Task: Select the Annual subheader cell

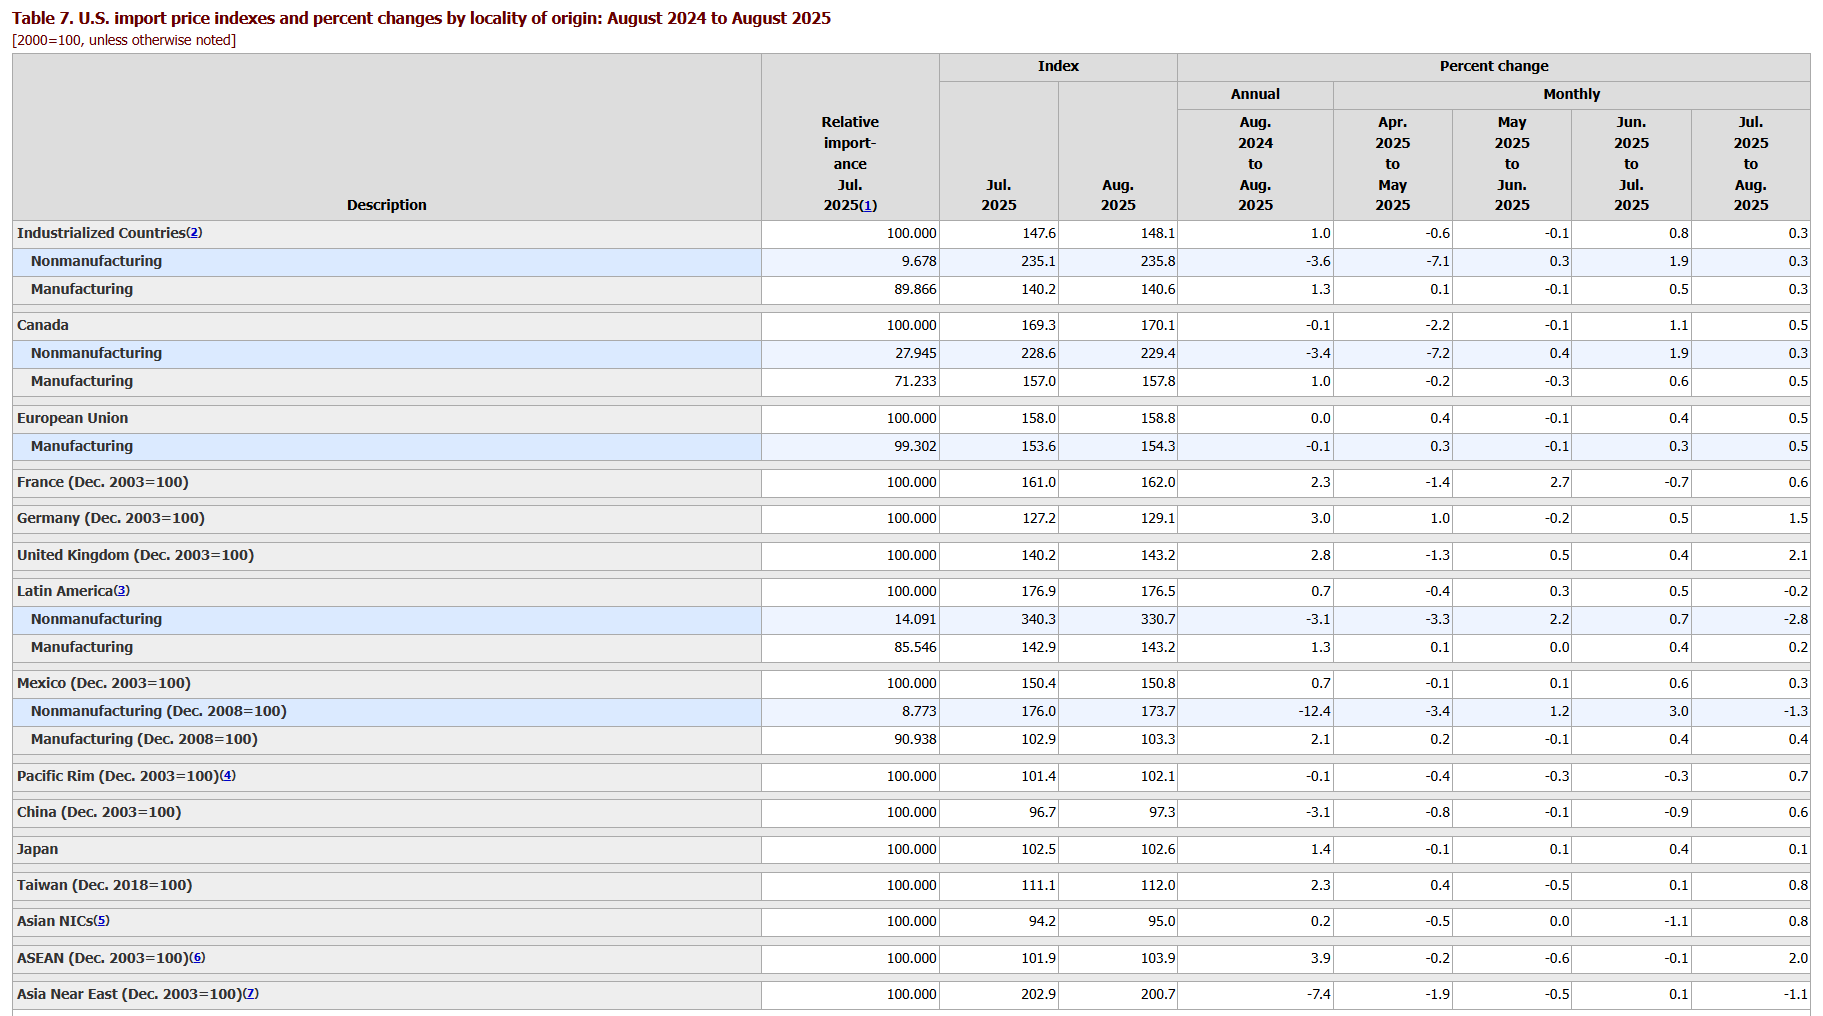Action: 1254,95
